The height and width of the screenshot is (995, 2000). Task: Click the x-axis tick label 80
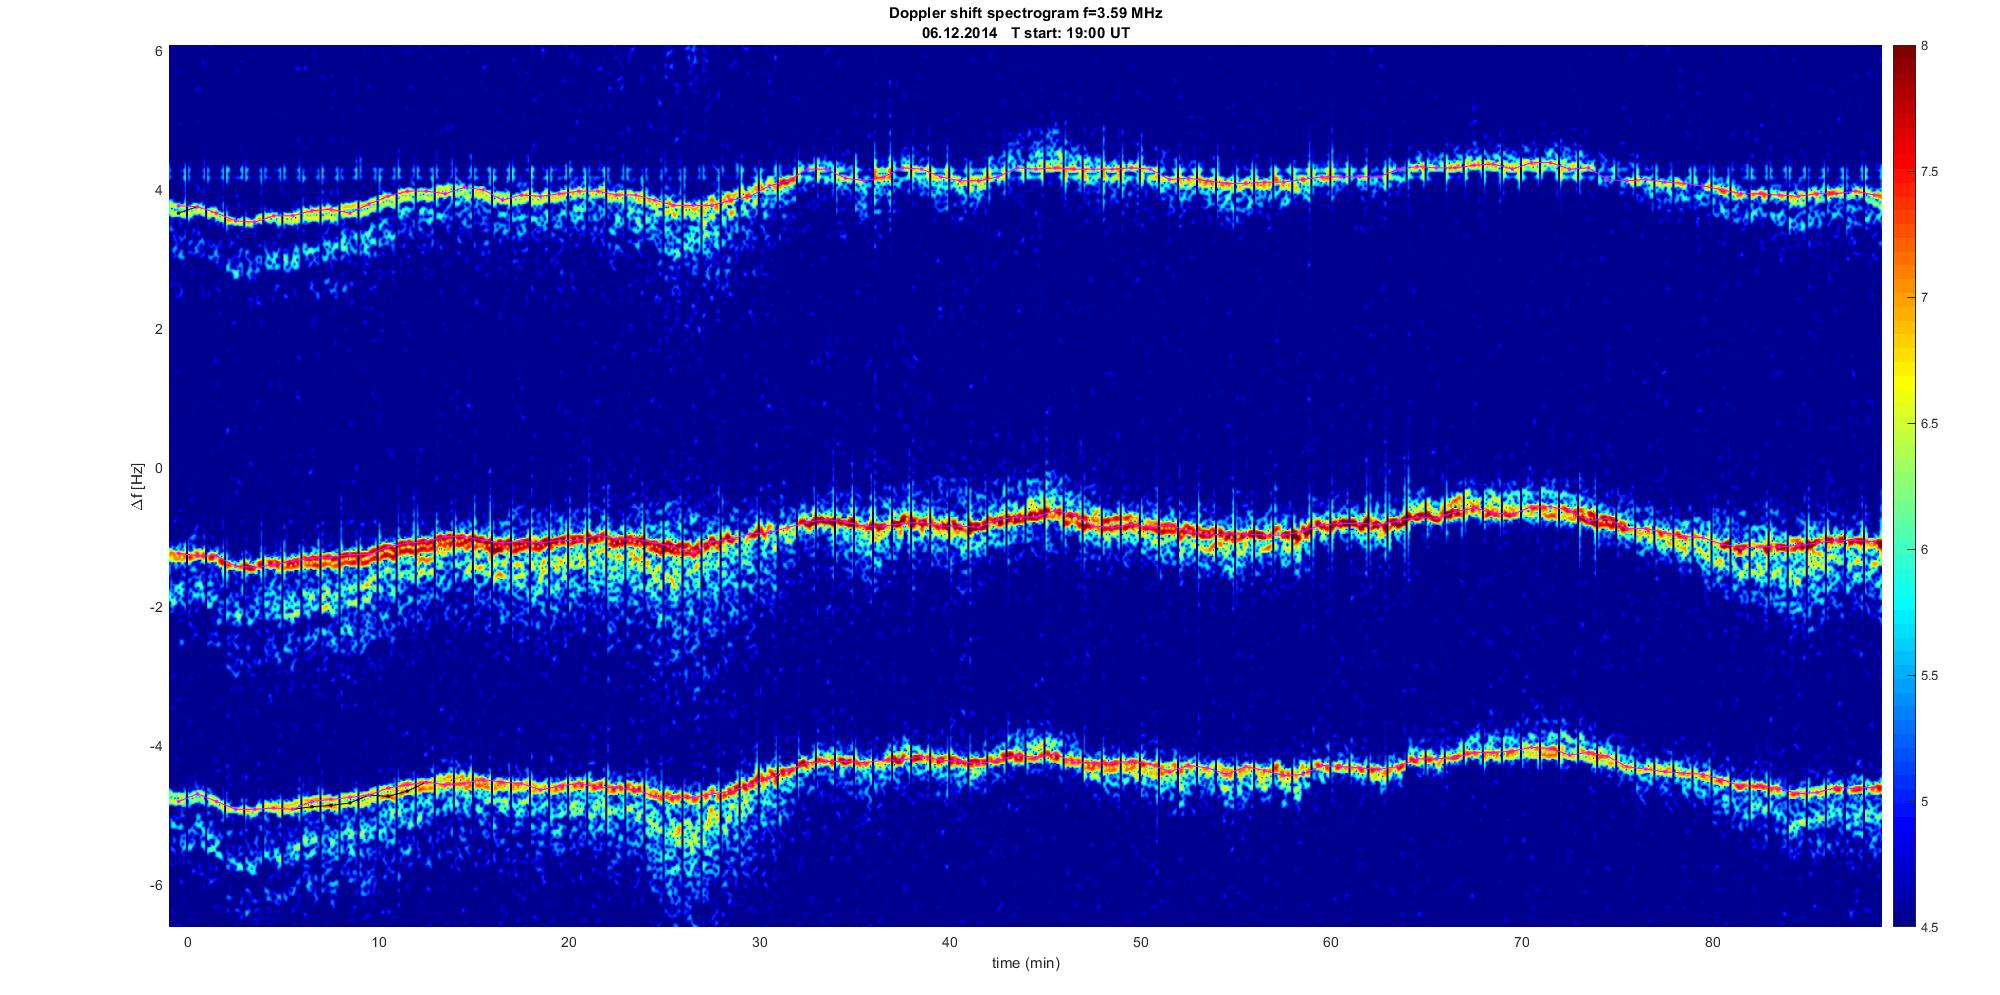tap(1712, 943)
